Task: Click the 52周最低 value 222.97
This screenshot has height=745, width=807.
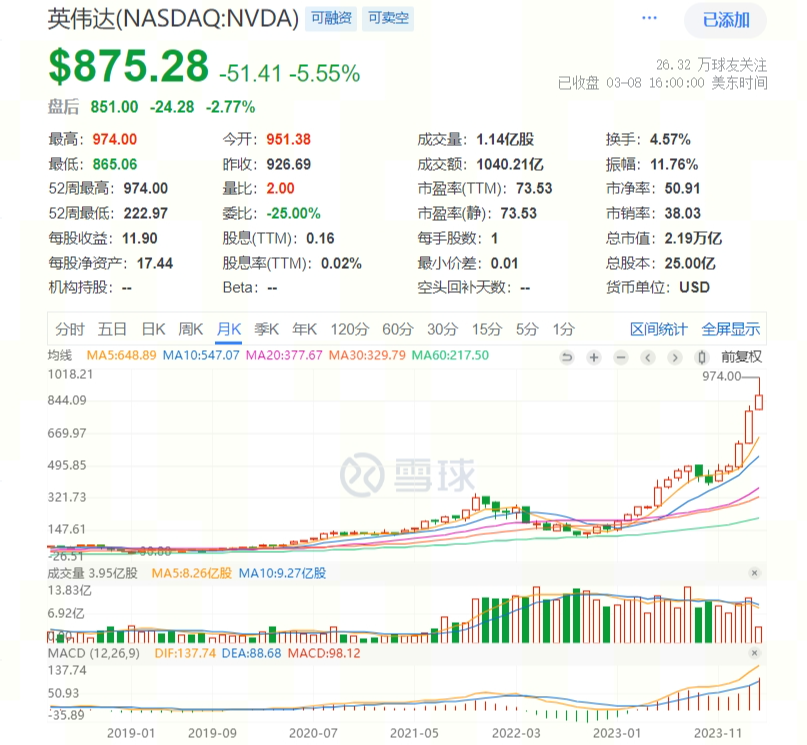Action: pyautogui.click(x=146, y=214)
